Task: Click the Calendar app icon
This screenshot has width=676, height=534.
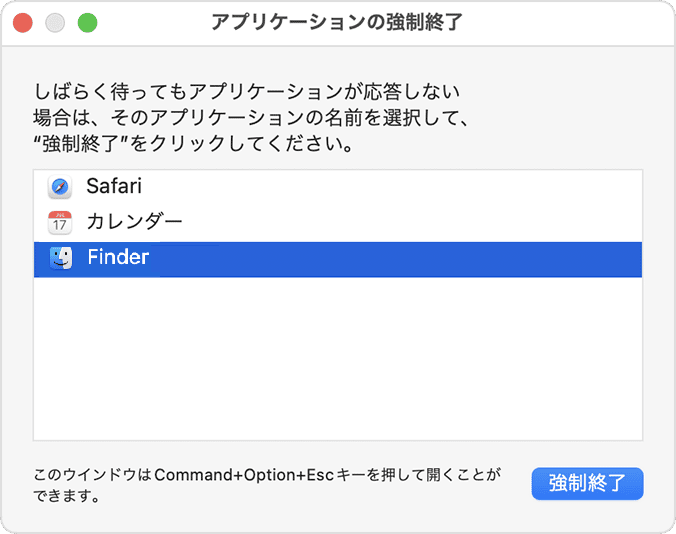Action: pos(60,222)
